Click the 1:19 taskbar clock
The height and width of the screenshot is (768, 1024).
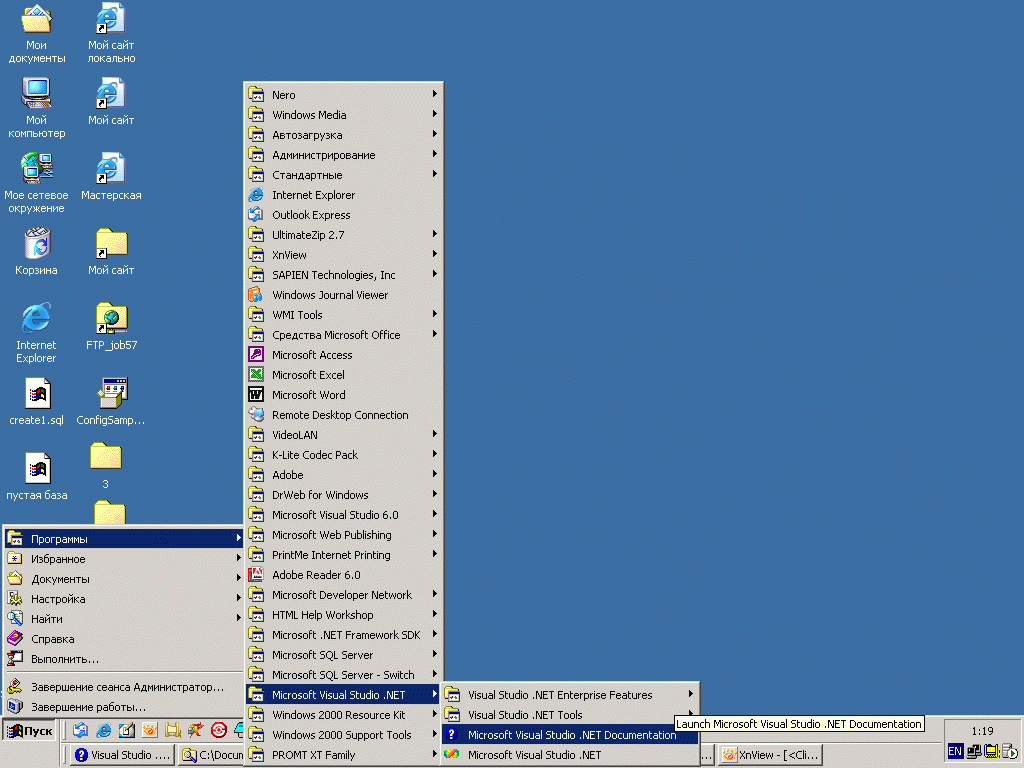982,731
